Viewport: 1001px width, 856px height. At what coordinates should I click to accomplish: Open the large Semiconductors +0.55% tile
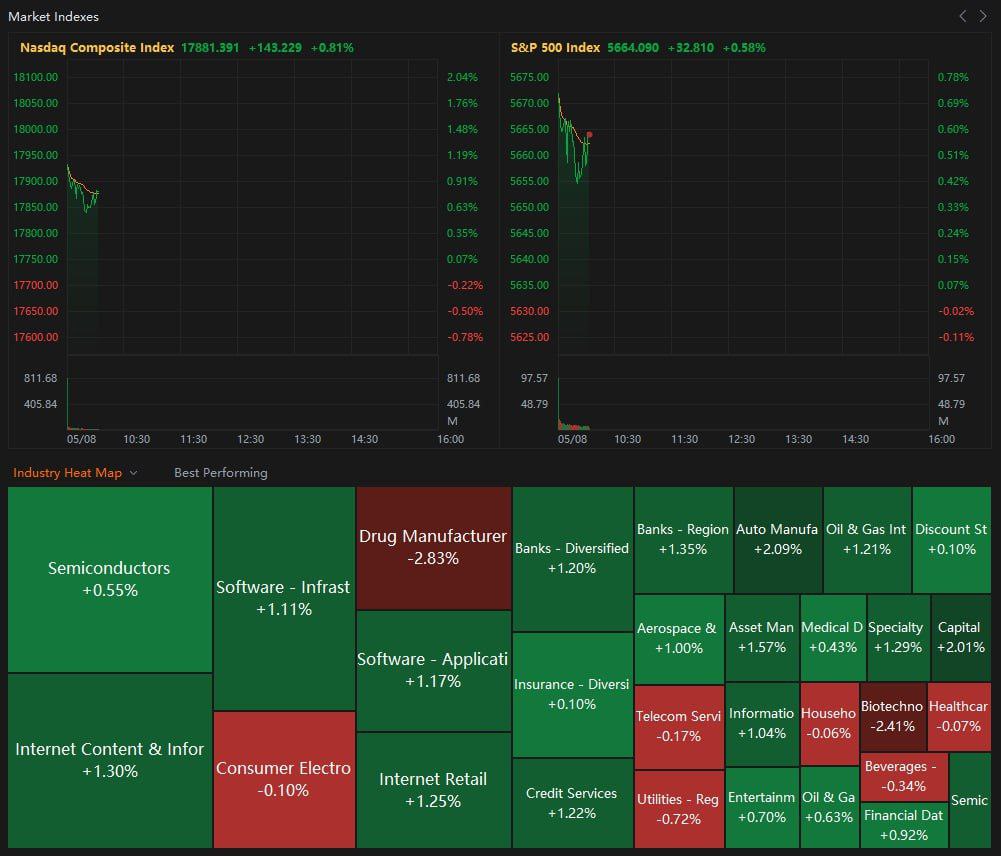click(x=110, y=579)
